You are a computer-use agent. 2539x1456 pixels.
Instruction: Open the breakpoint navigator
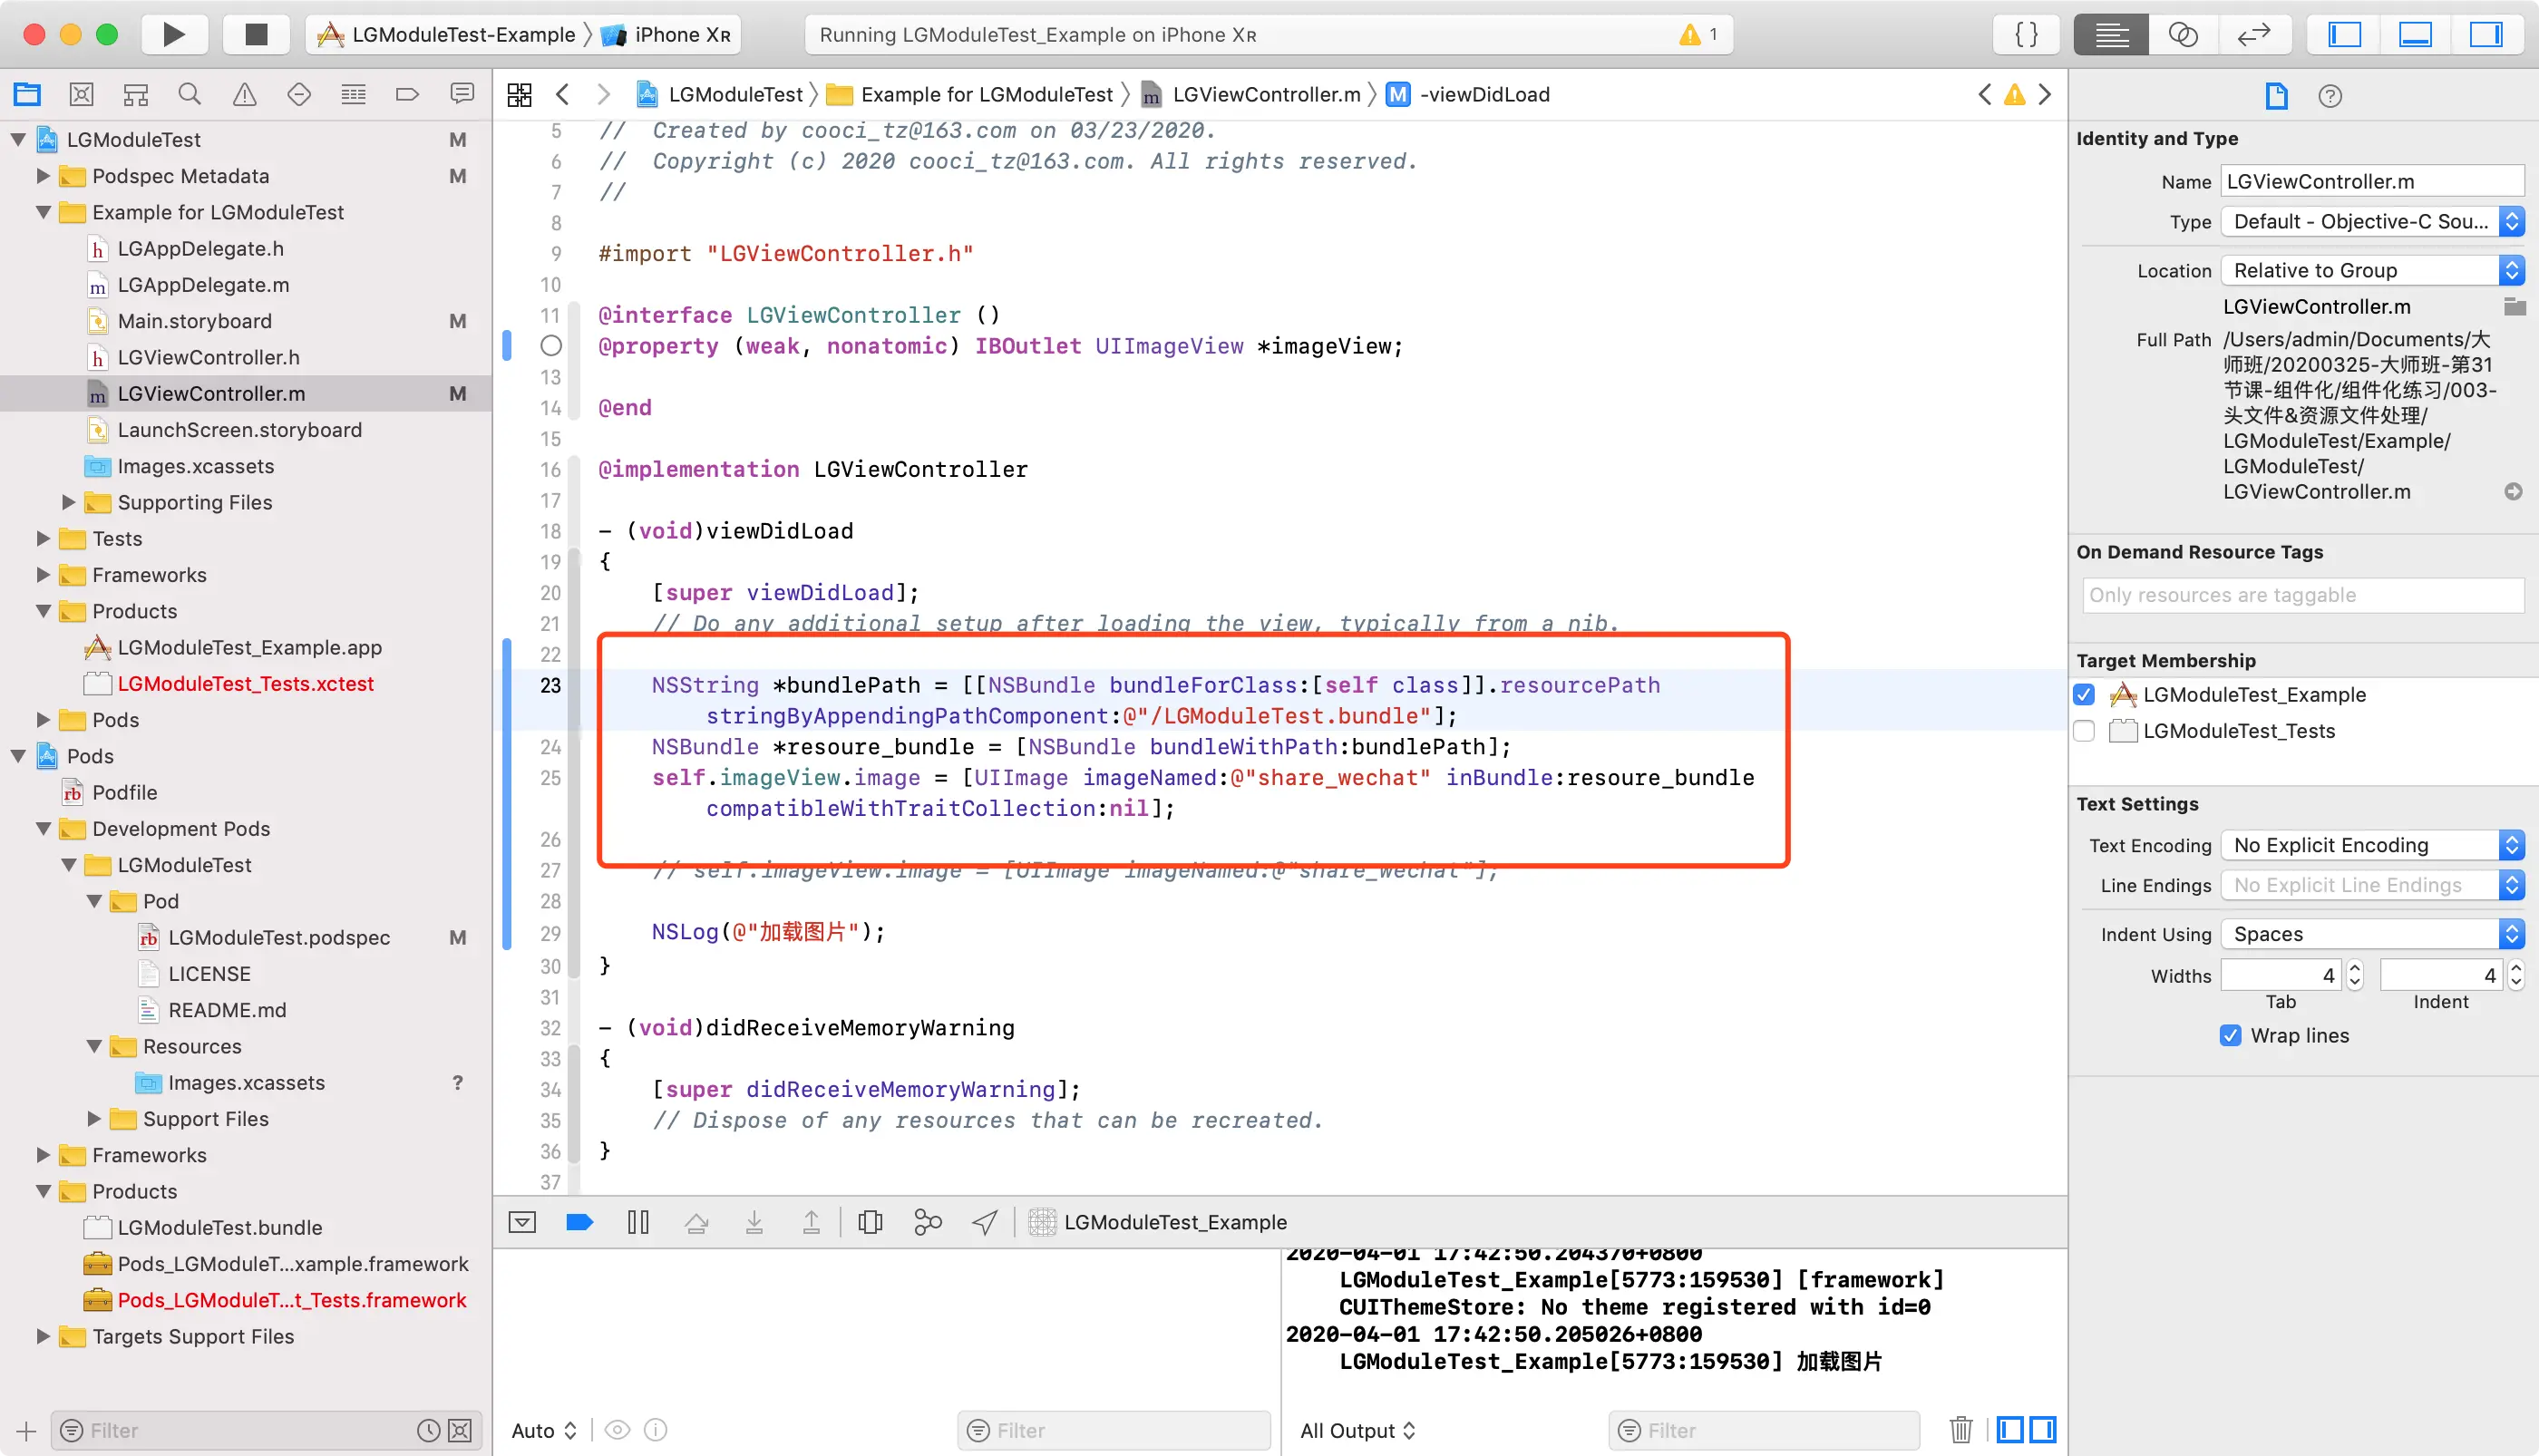click(x=407, y=95)
